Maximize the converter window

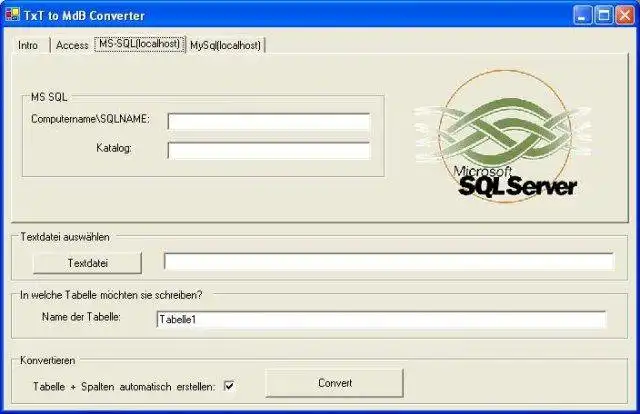coord(604,16)
